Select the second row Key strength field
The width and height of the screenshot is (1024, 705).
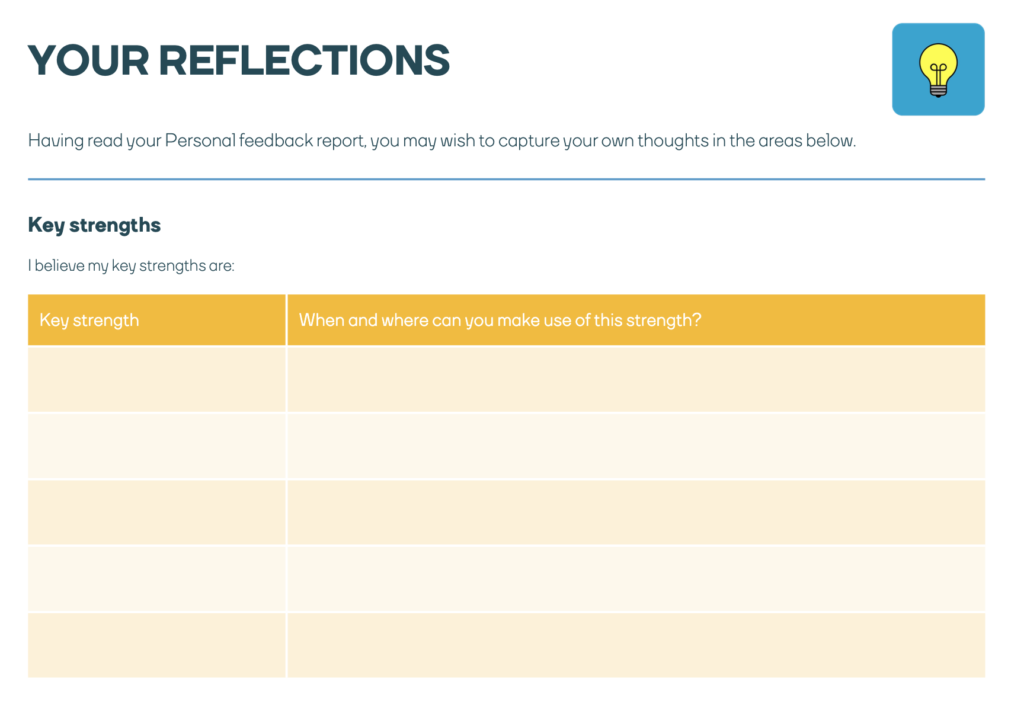tap(156, 446)
